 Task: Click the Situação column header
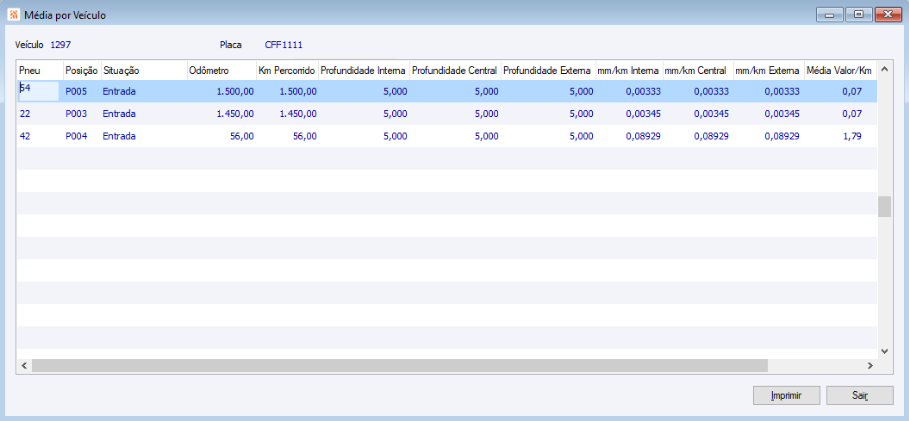click(144, 70)
